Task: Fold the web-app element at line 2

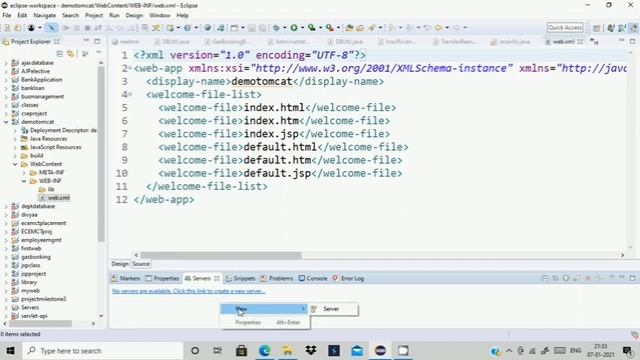Action: (130, 68)
